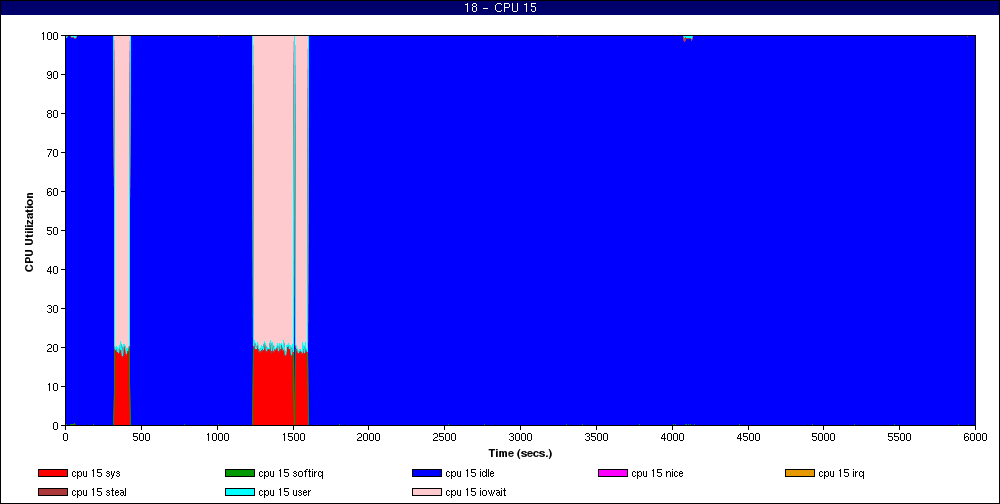Click the magenta cpu 15 nice legend swatch

(613, 473)
